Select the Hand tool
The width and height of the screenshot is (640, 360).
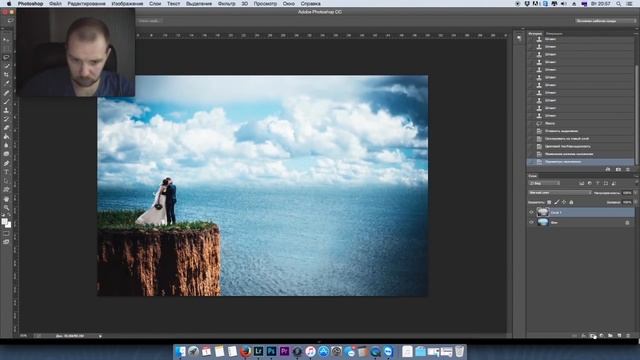click(x=6, y=199)
